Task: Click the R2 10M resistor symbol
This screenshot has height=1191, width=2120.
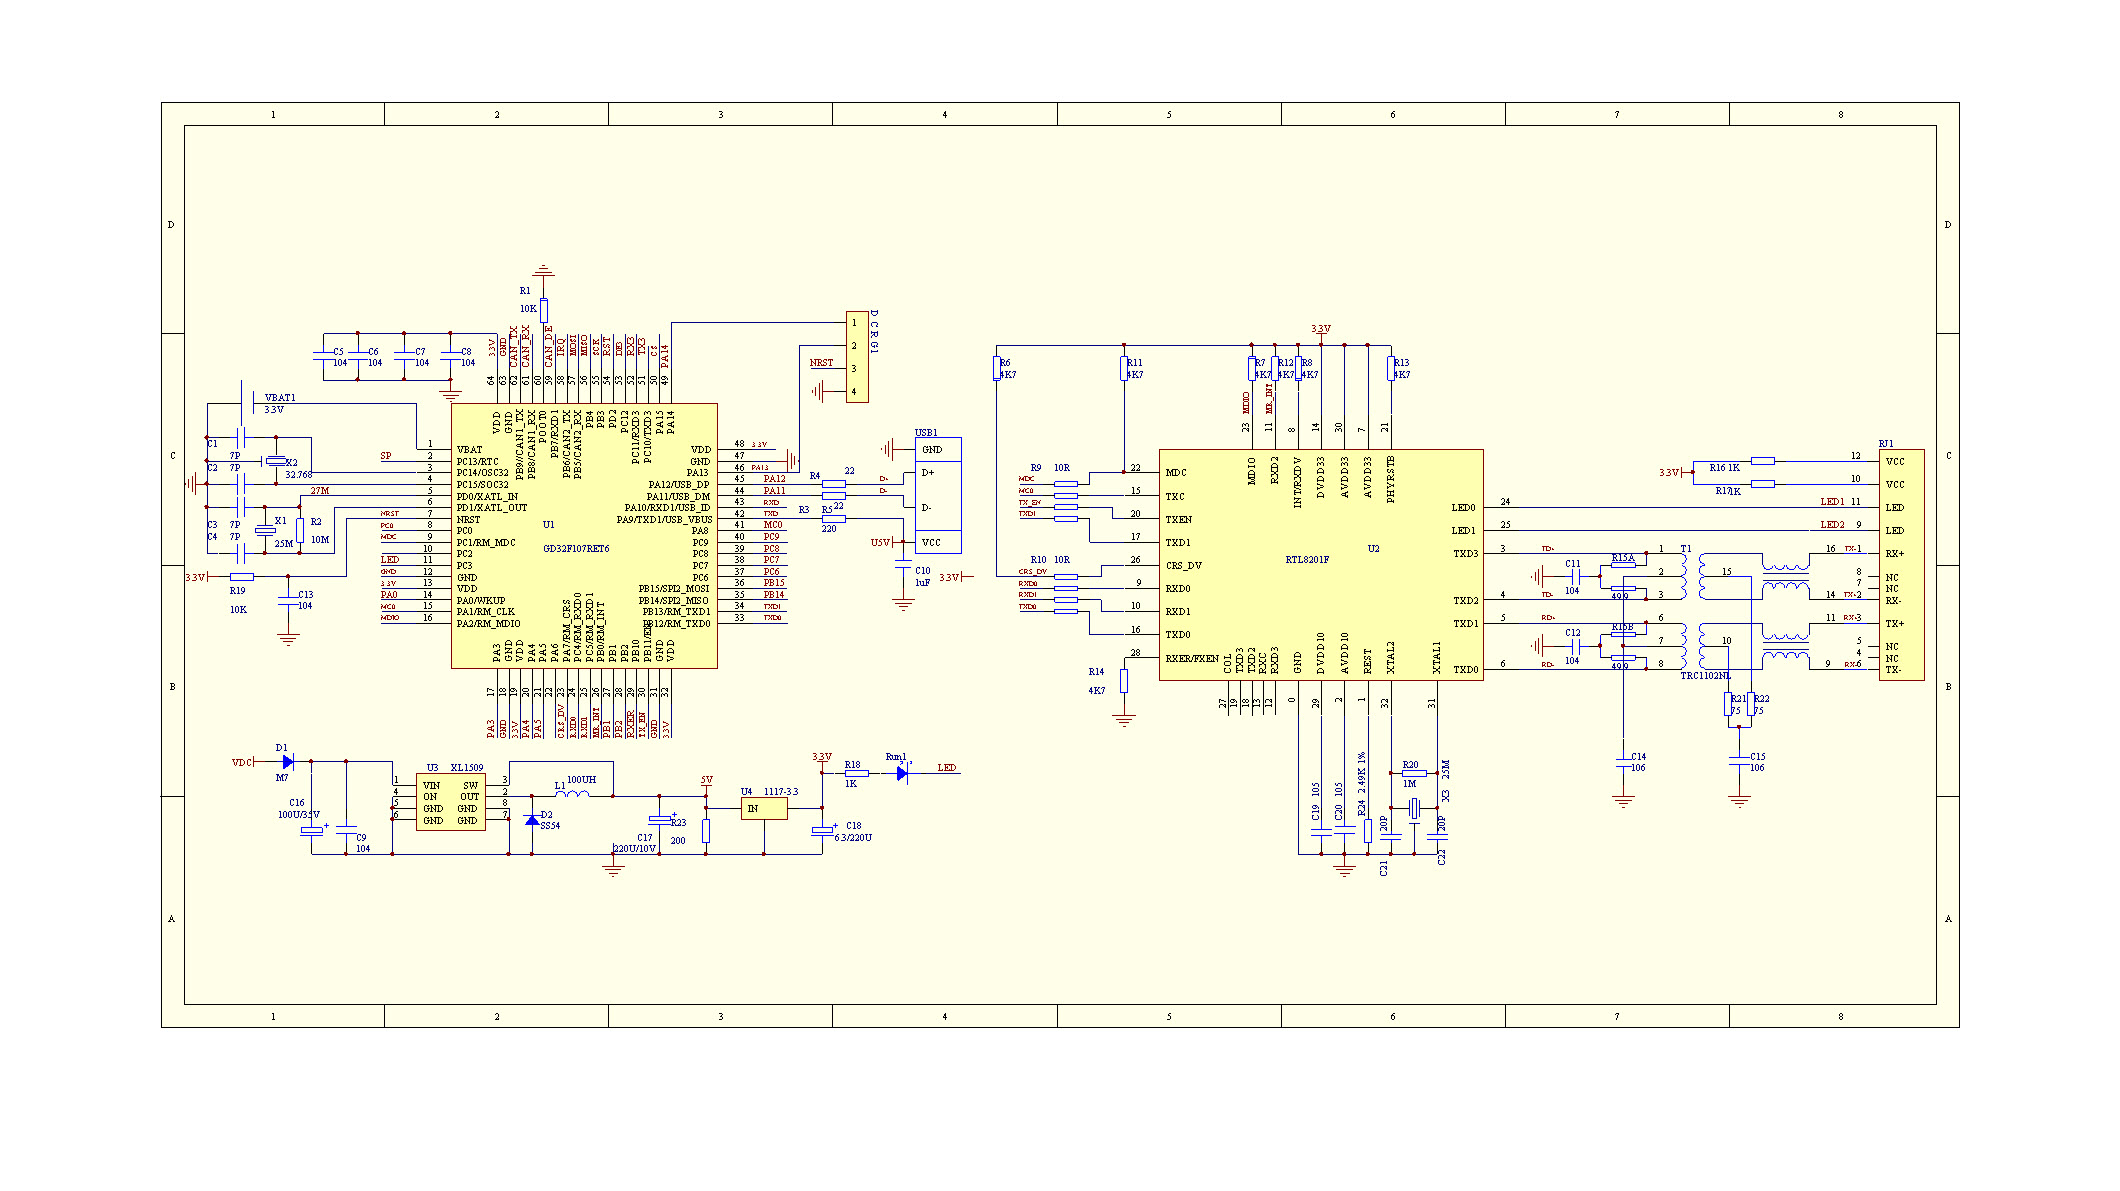Action: coord(300,530)
